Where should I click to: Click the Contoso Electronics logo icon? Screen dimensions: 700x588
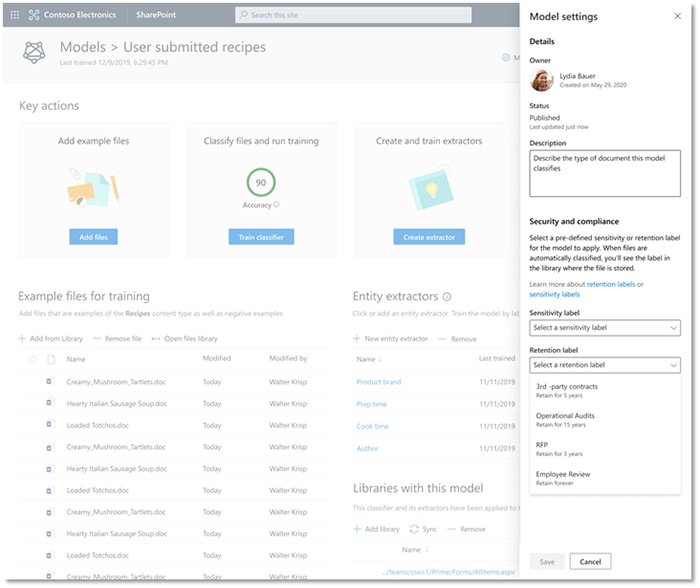34,15
